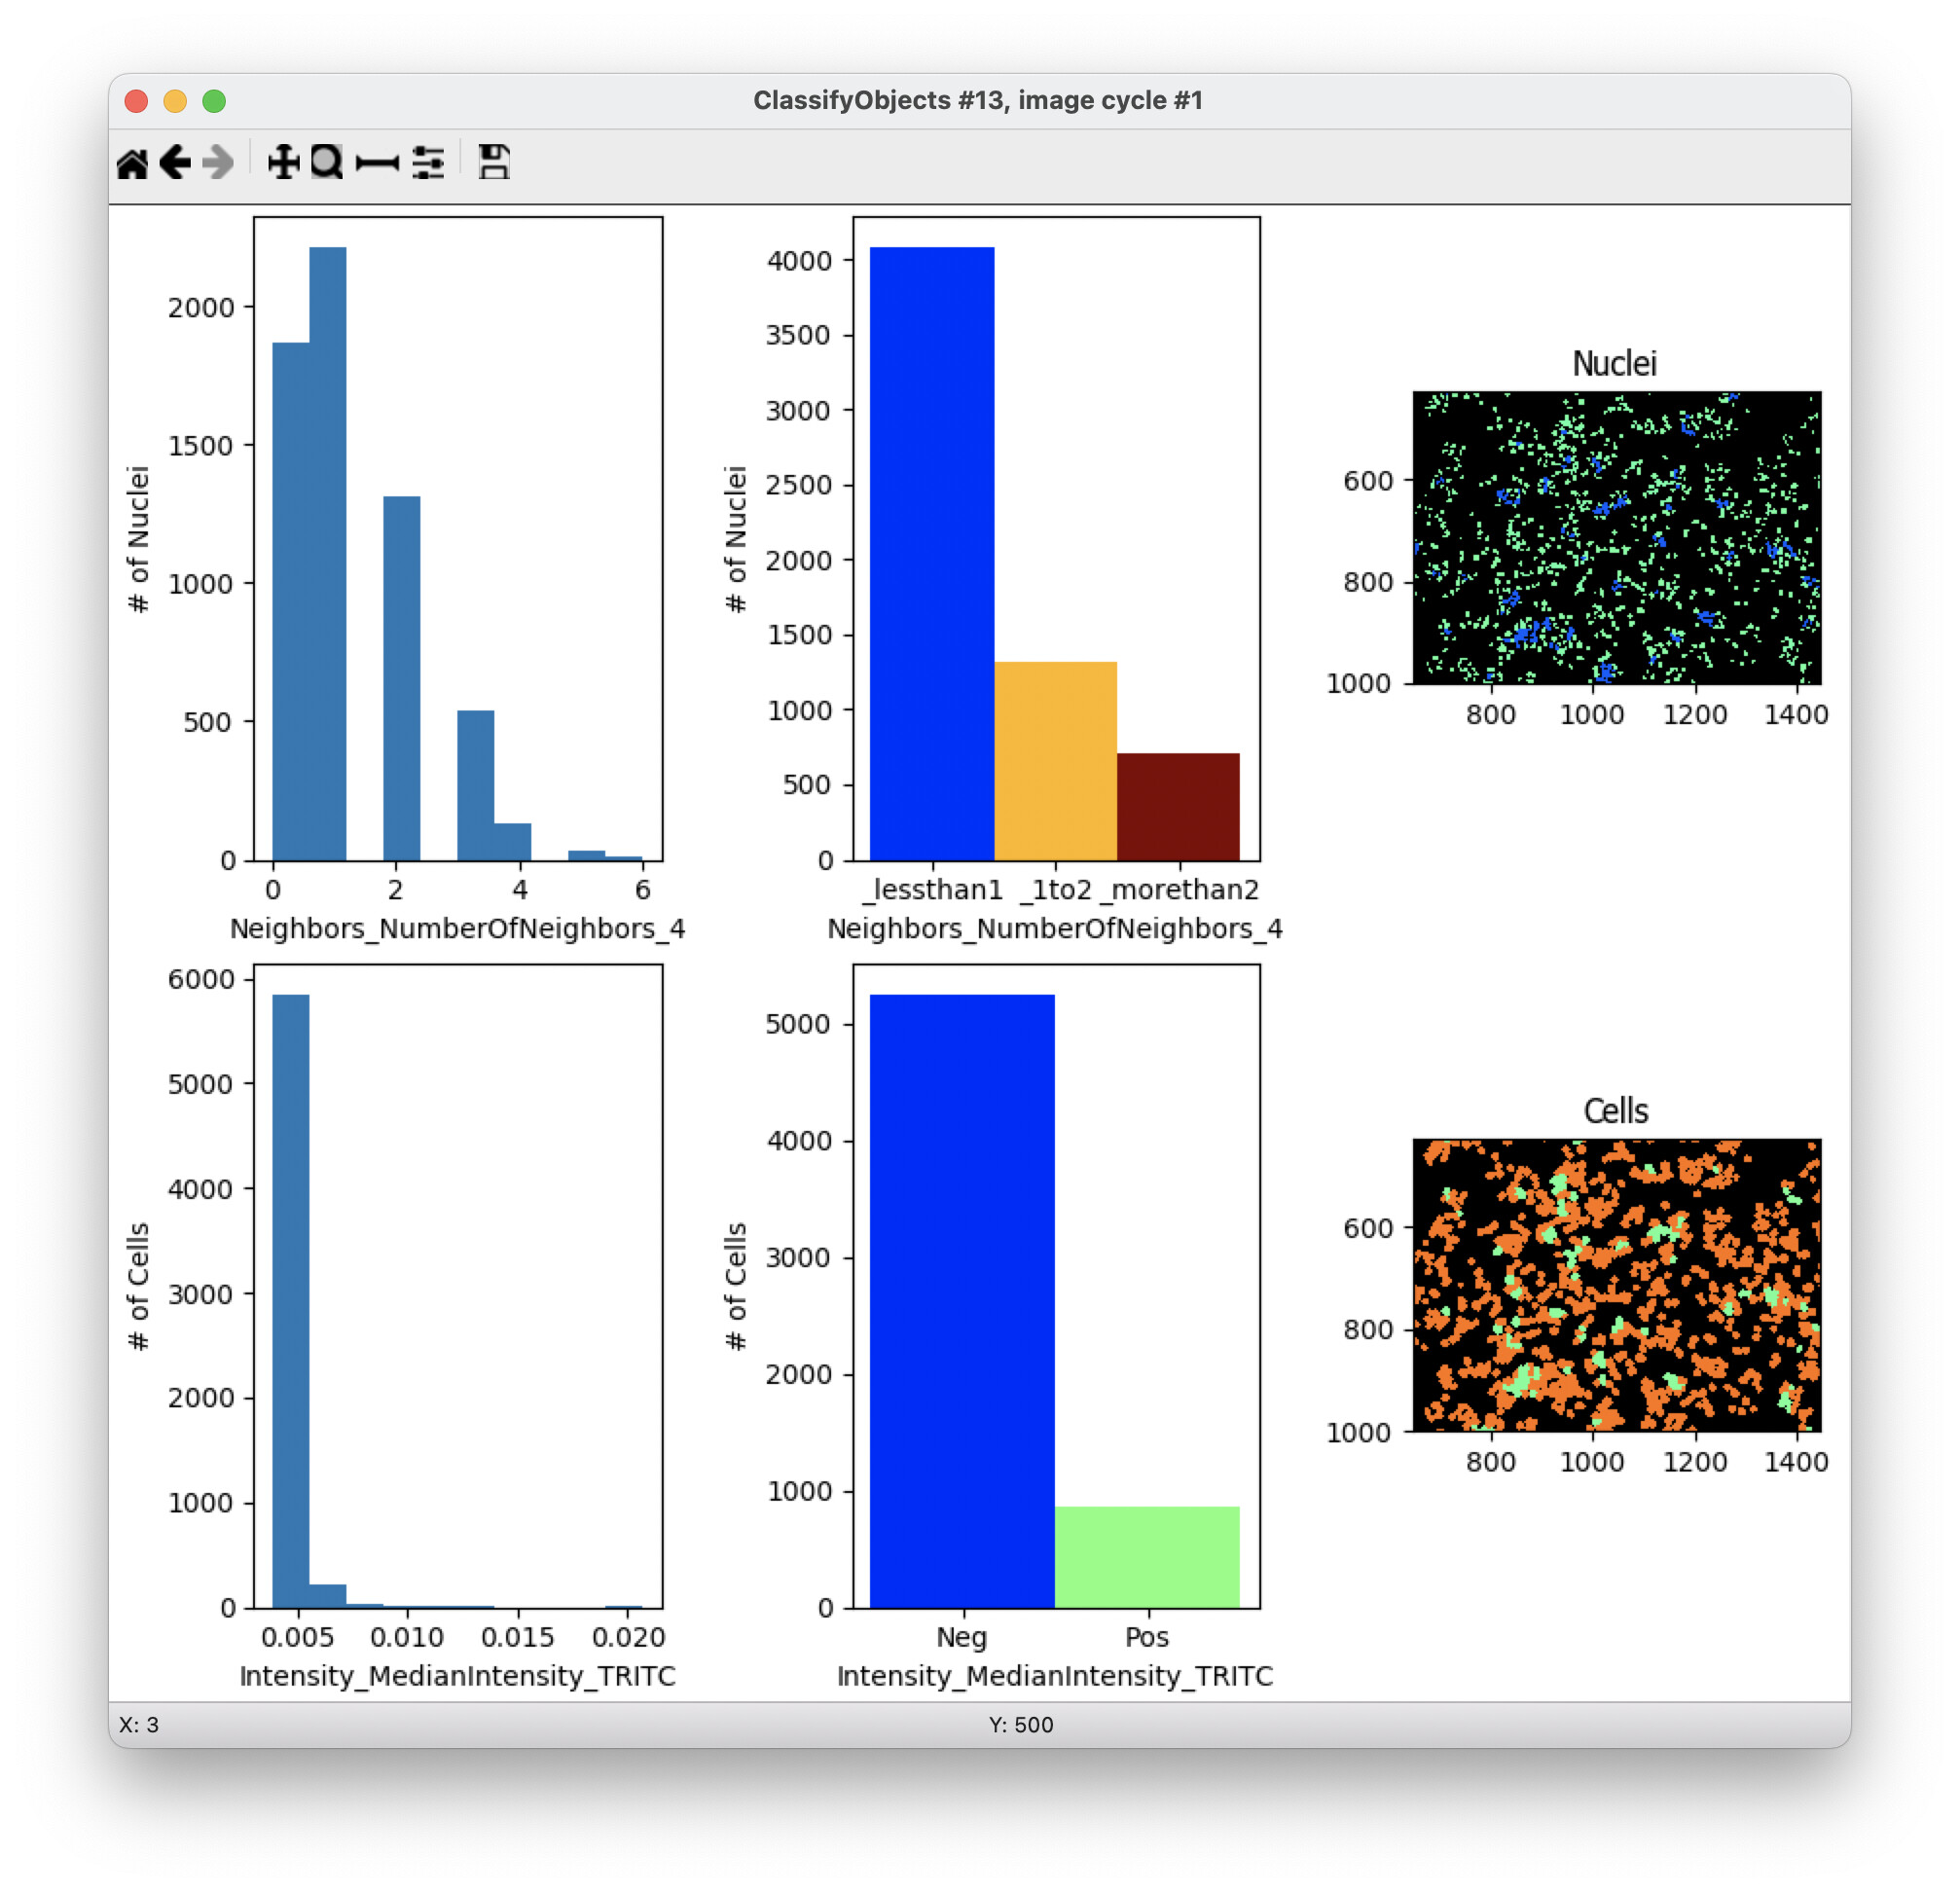Image resolution: width=1960 pixels, height=1892 pixels.
Task: Minimize the ClassifyObjects window
Action: click(175, 100)
